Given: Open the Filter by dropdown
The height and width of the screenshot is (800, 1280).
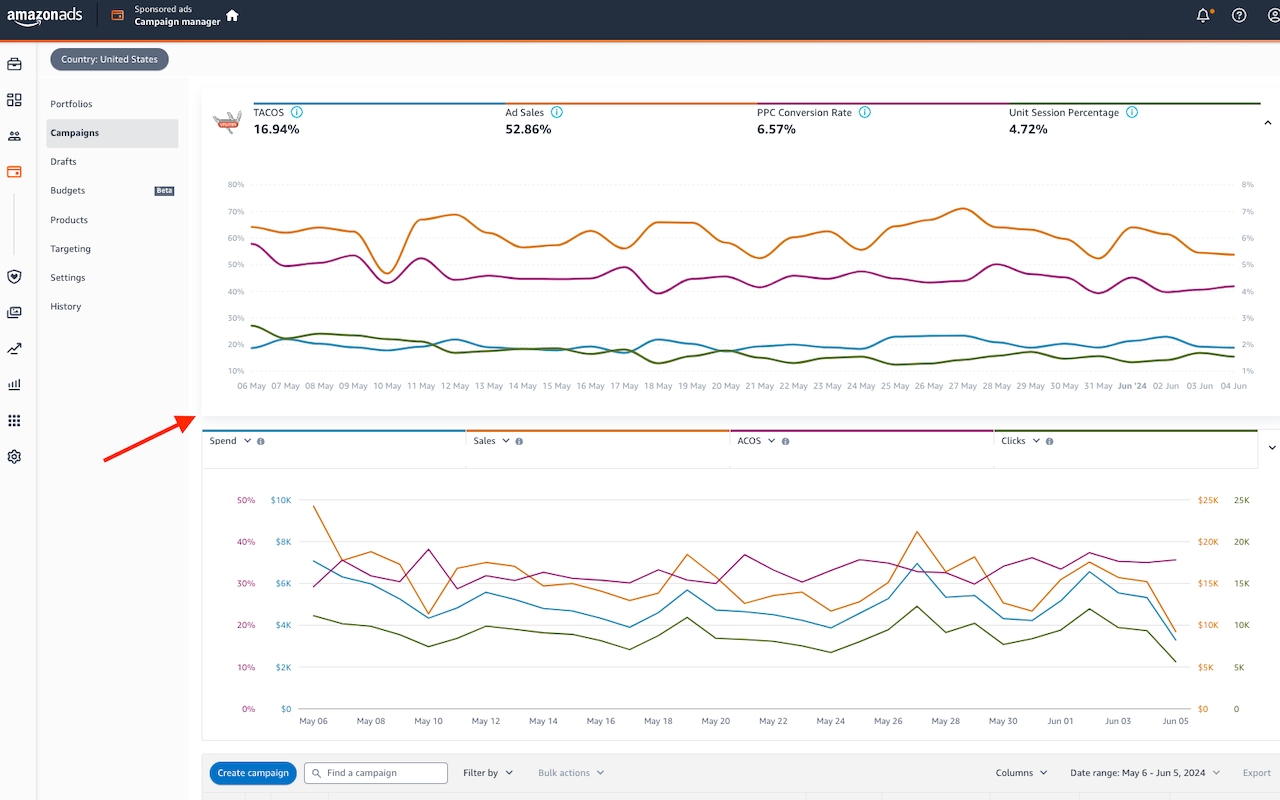Looking at the screenshot, I should tap(488, 773).
